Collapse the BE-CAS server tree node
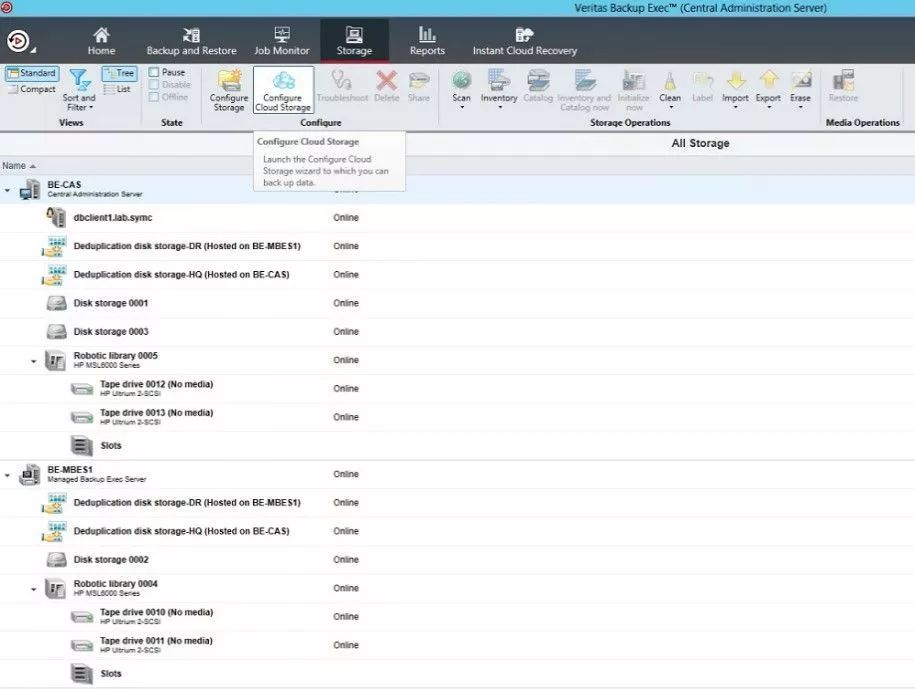 point(7,190)
